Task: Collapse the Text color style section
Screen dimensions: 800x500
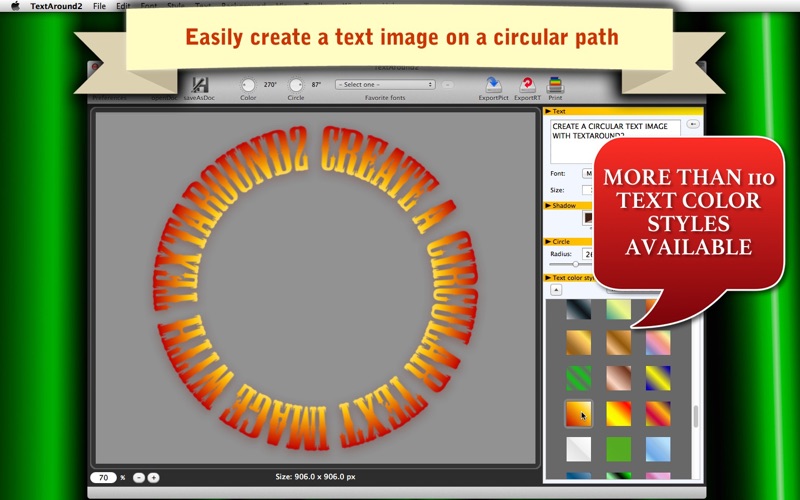Action: pyautogui.click(x=548, y=278)
